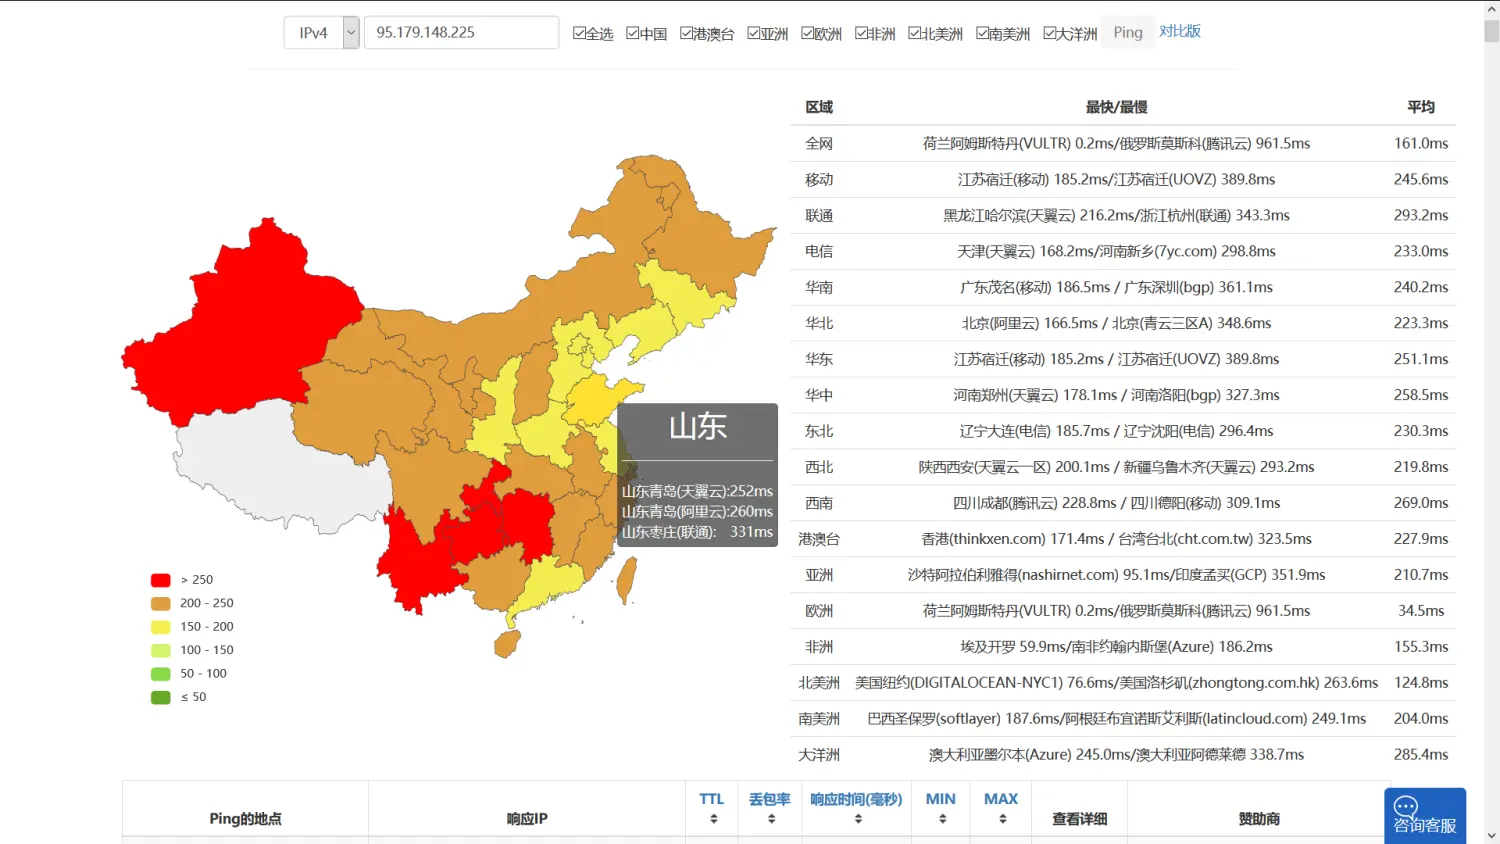Click the sort arrows under TTL column
Image resolution: width=1500 pixels, height=844 pixels.
713,819
